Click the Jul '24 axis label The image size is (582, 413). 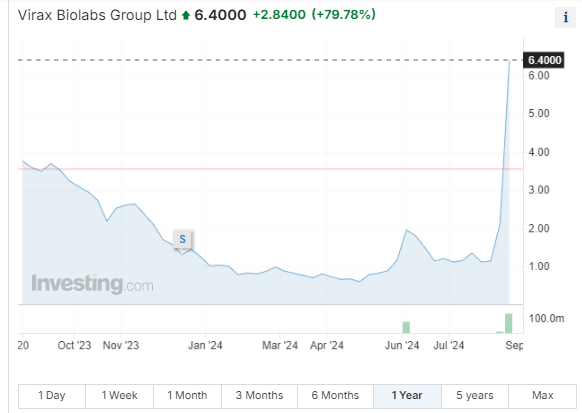coord(449,345)
